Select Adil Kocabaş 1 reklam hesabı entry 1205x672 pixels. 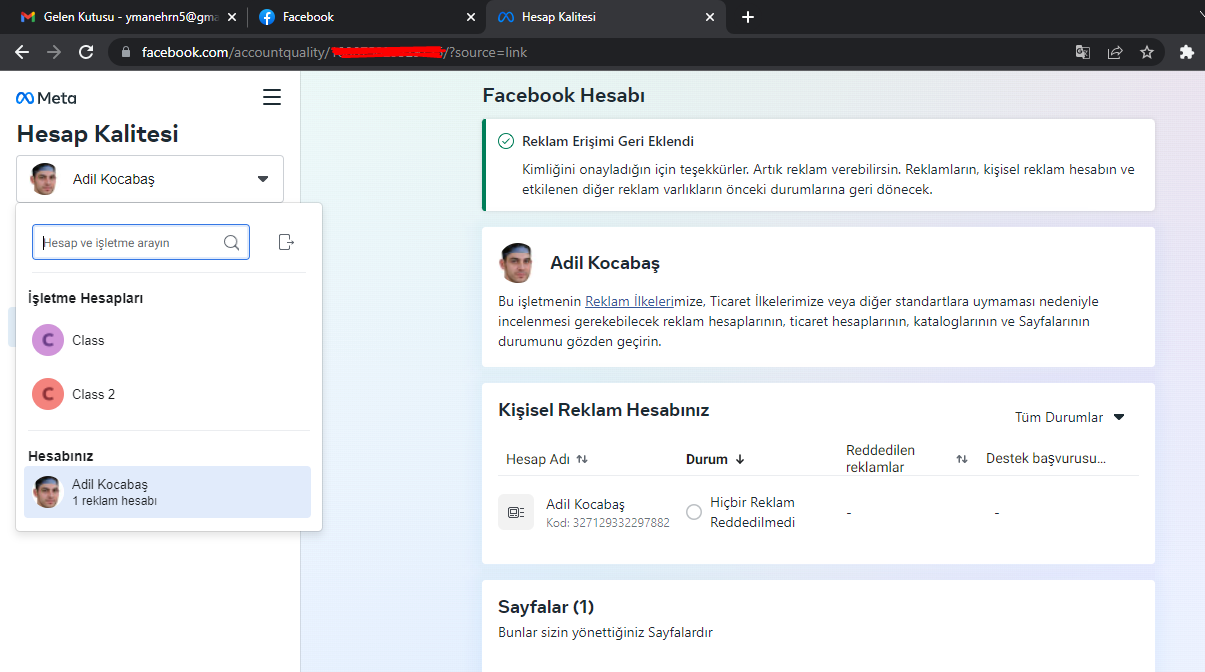pyautogui.click(x=167, y=492)
